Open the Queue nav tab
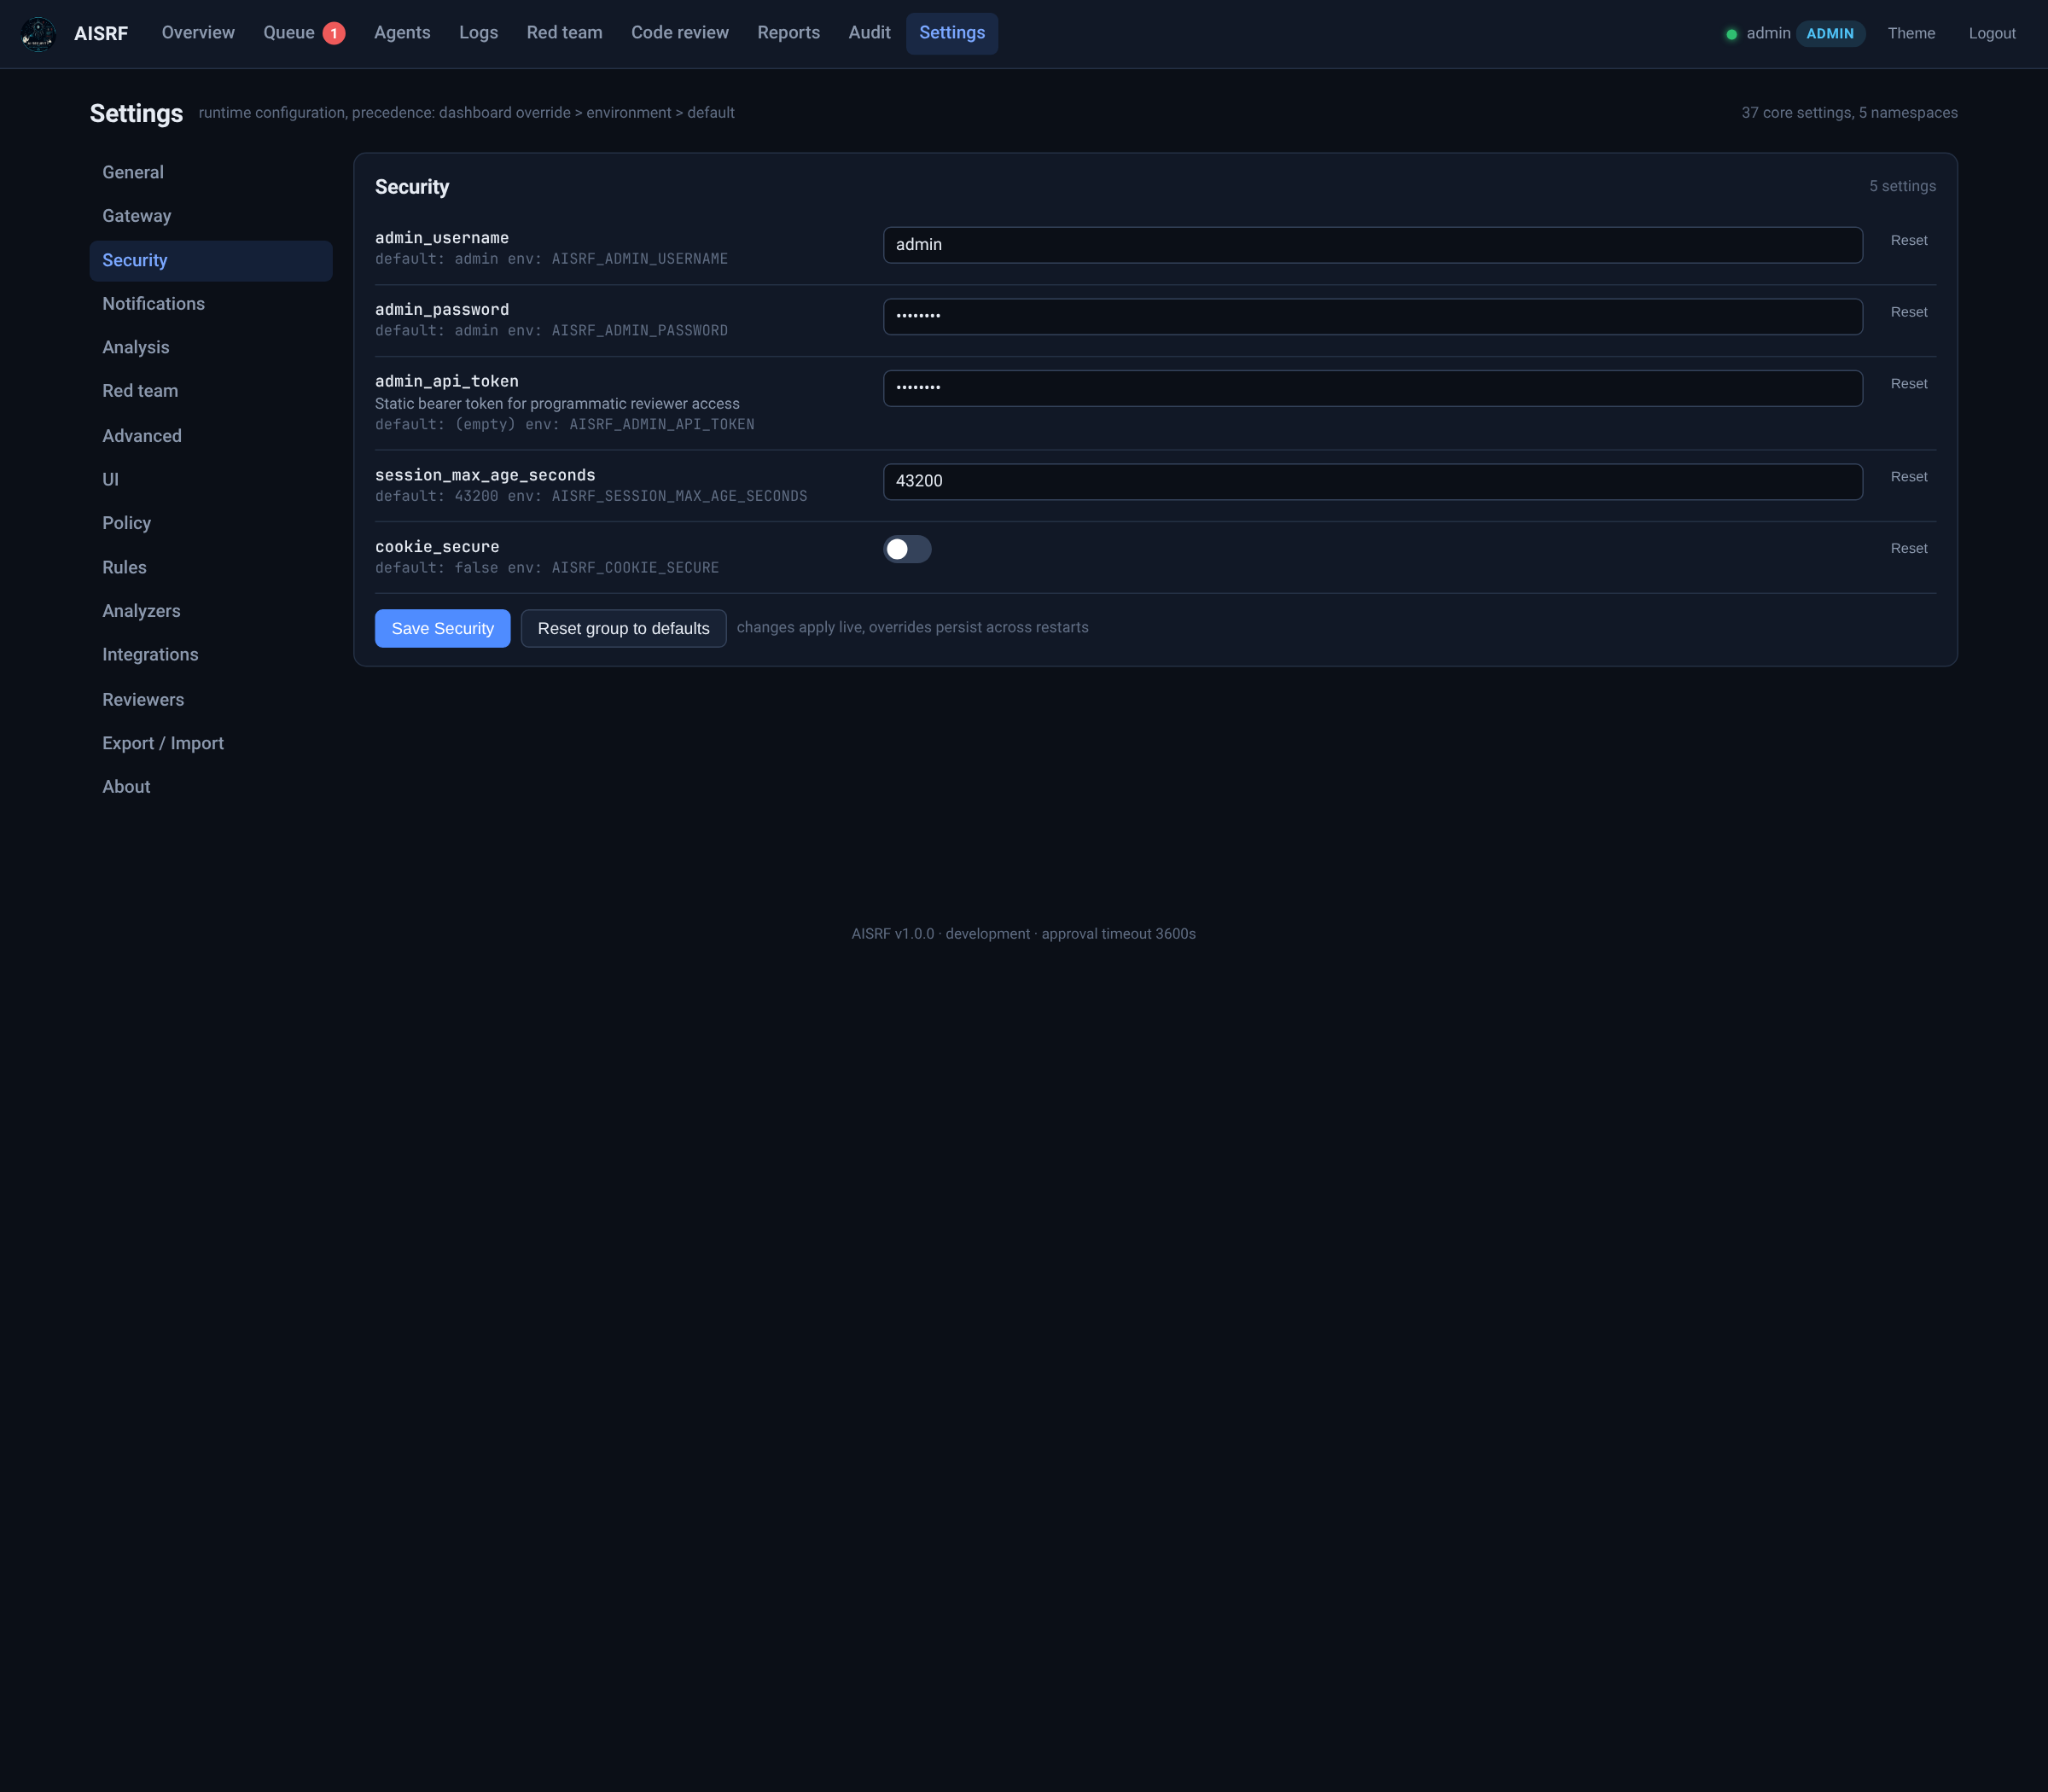Viewport: 2048px width, 1792px height. (304, 33)
